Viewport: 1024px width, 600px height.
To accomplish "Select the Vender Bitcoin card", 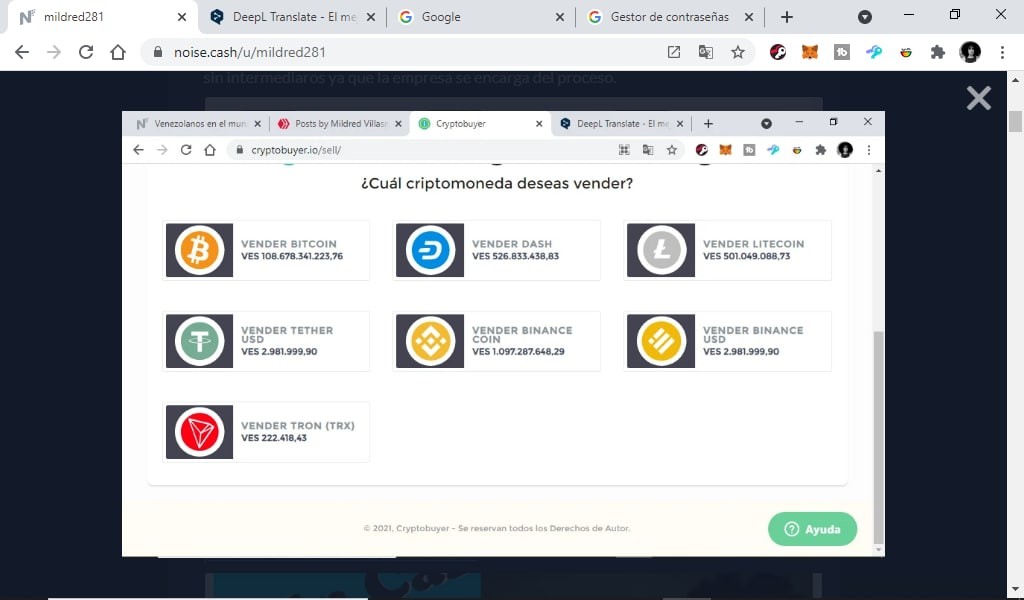I will [266, 250].
